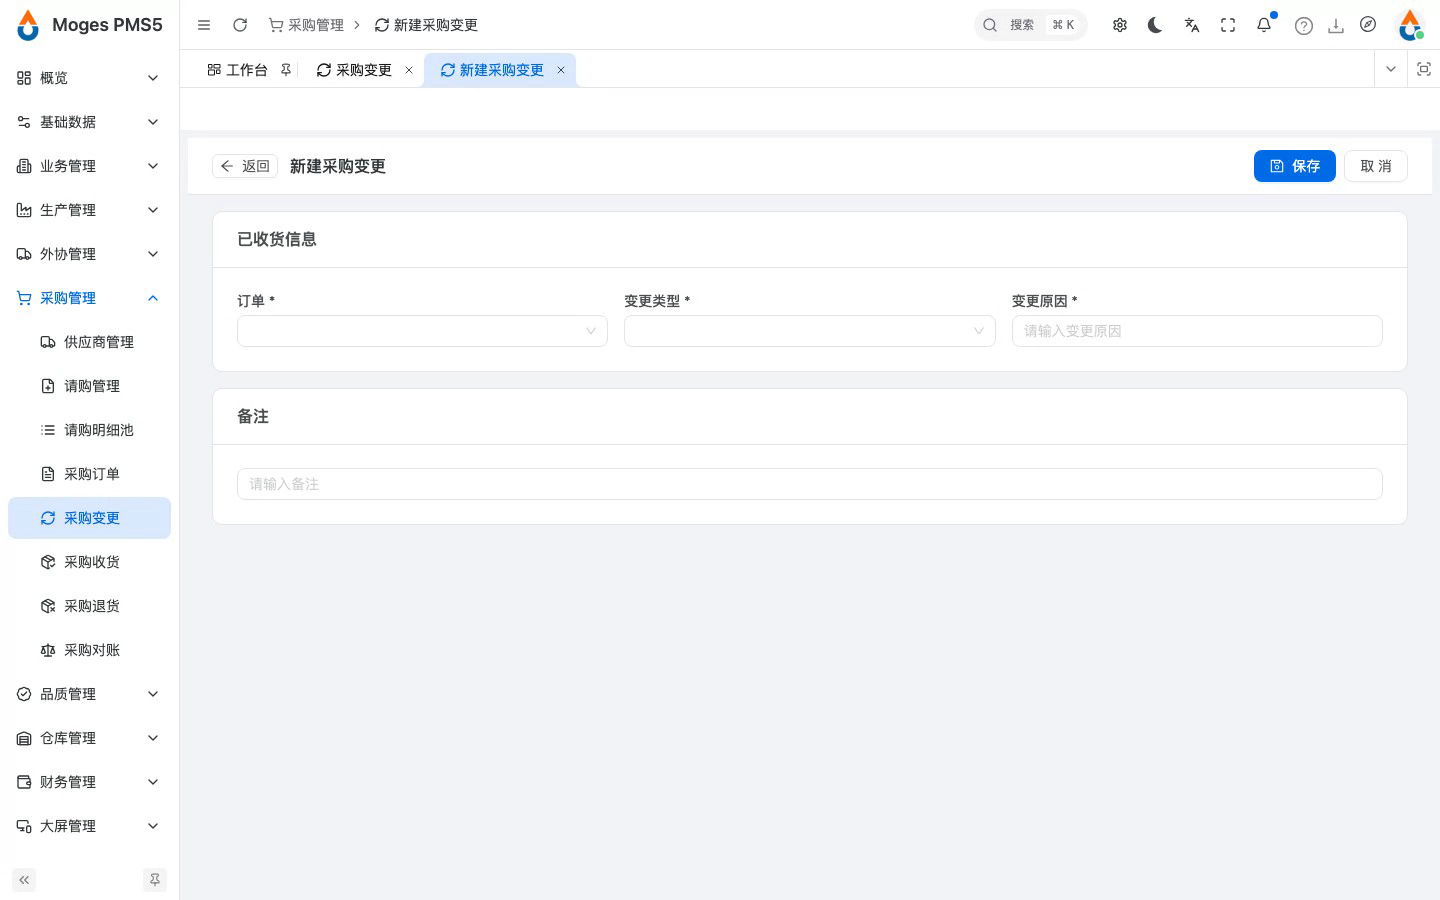Open 采购收货 in sidebar
The height and width of the screenshot is (900, 1440).
(x=89, y=562)
